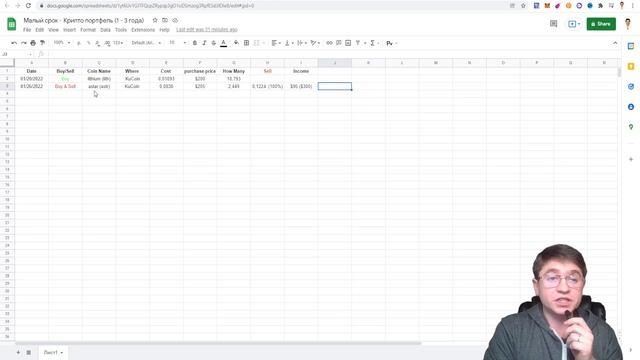
Task: Click the Redo icon in toolbar
Action: coord(24,43)
